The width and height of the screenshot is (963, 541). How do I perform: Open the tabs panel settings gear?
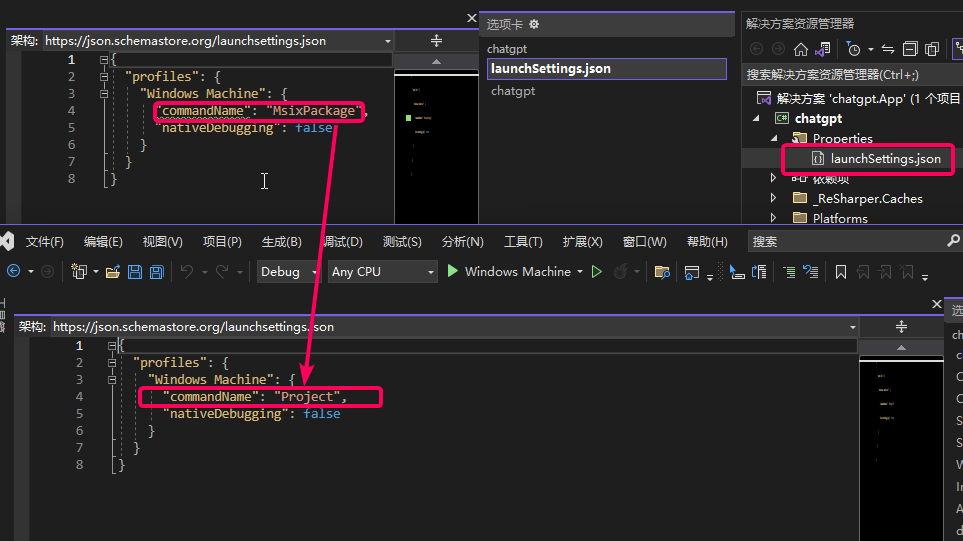pos(534,24)
